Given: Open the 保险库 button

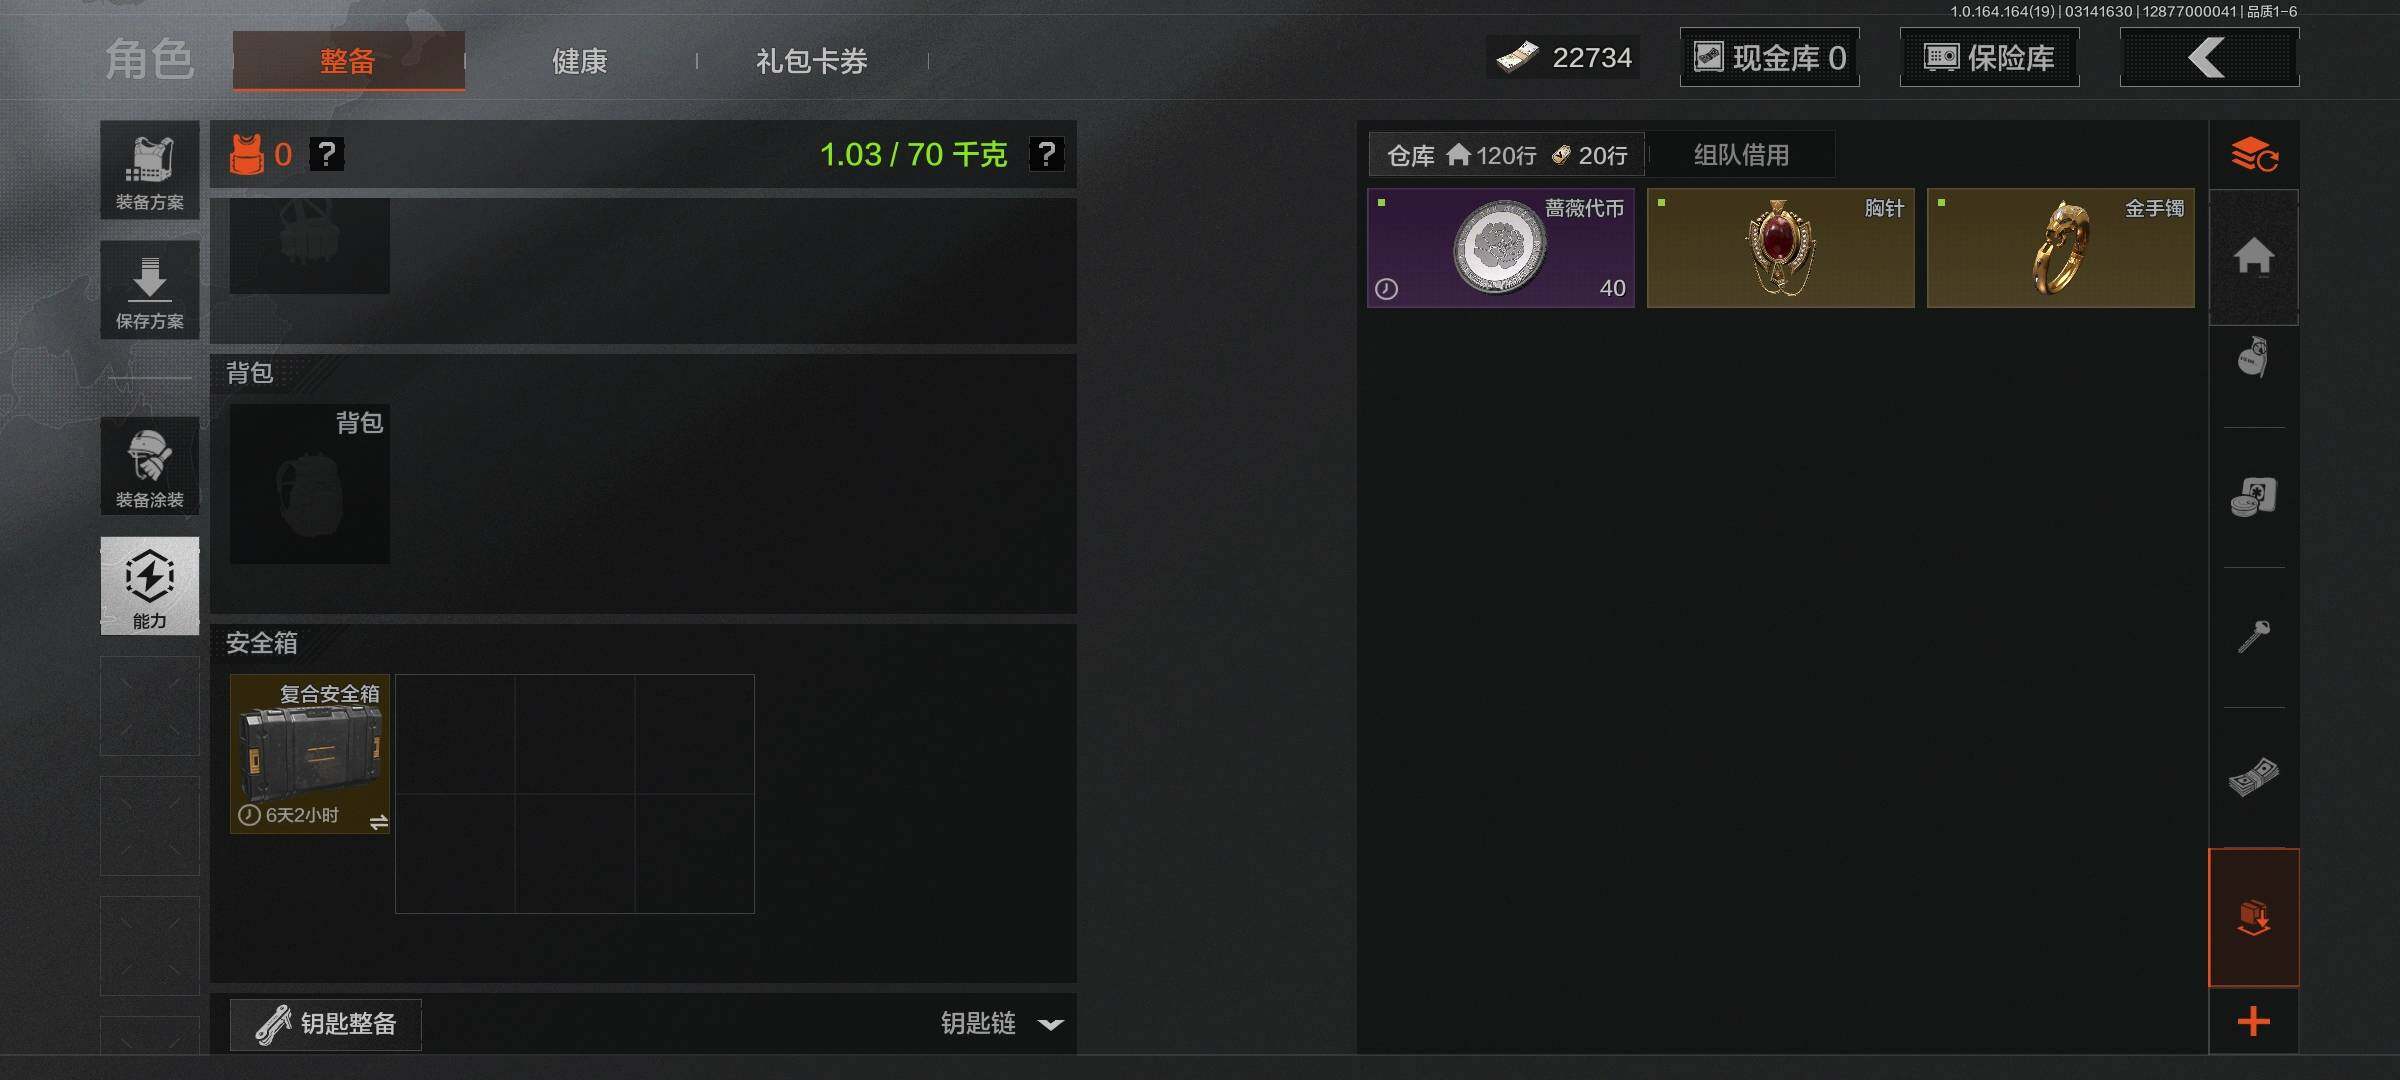Looking at the screenshot, I should pos(1989,58).
